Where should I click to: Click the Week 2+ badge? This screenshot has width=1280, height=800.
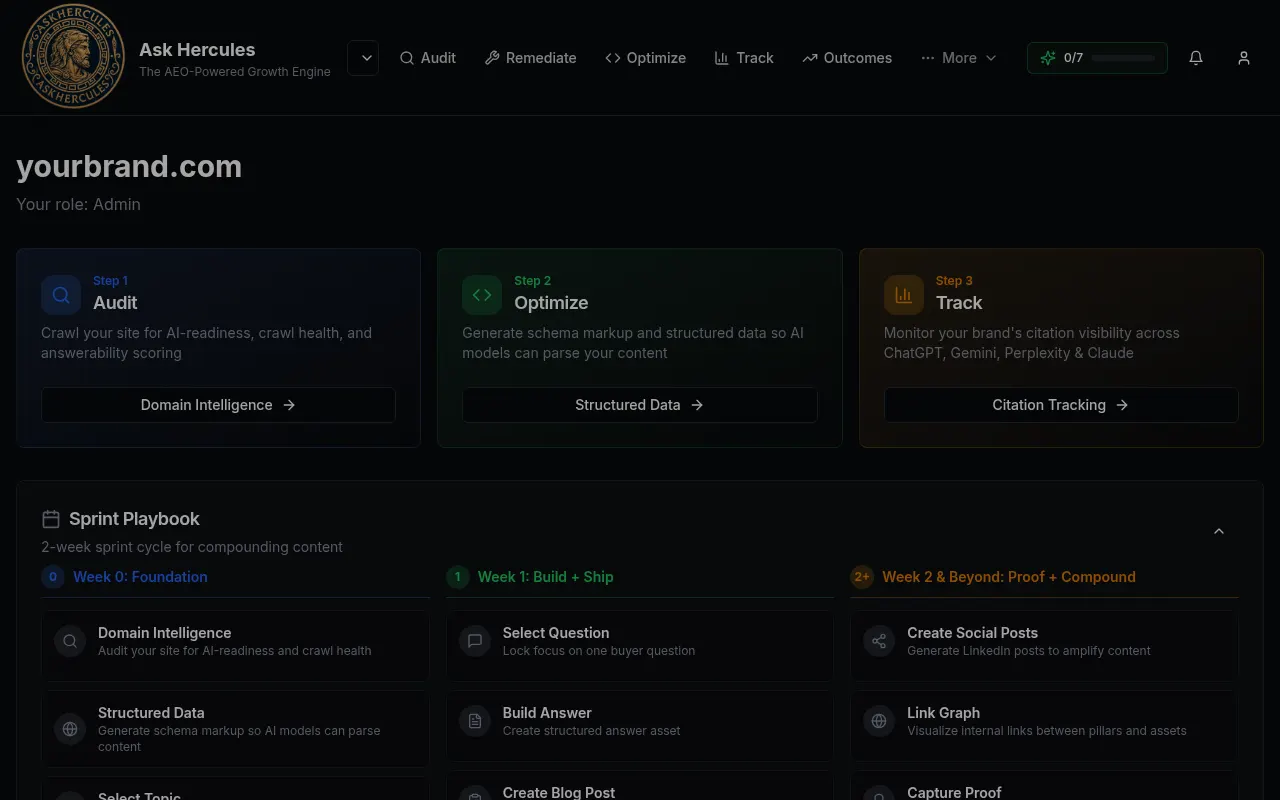click(x=862, y=577)
